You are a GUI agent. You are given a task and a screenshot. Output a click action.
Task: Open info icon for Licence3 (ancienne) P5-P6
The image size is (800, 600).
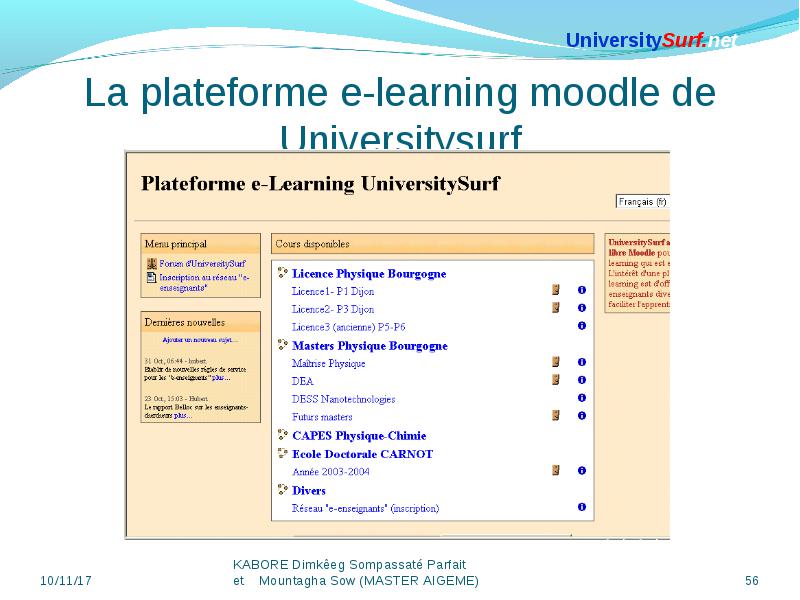point(582,326)
